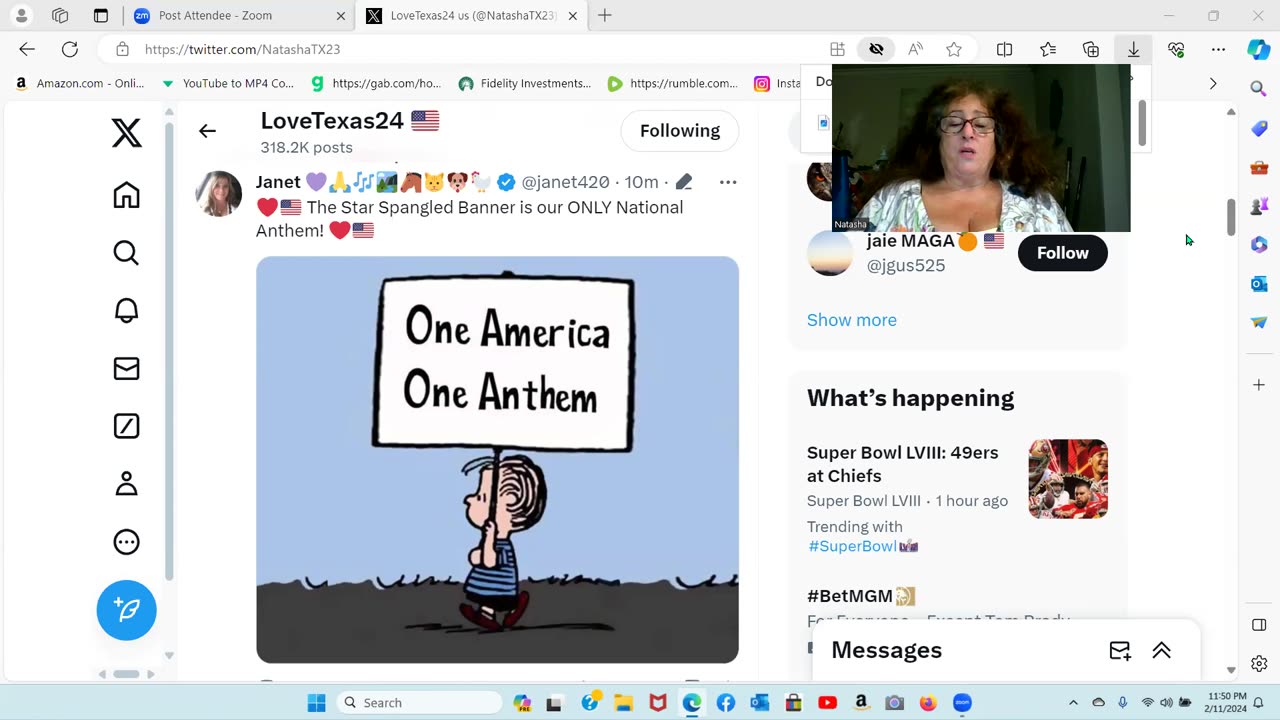Click the address bar URL
Viewport: 1280px width, 720px height.
pos(243,49)
